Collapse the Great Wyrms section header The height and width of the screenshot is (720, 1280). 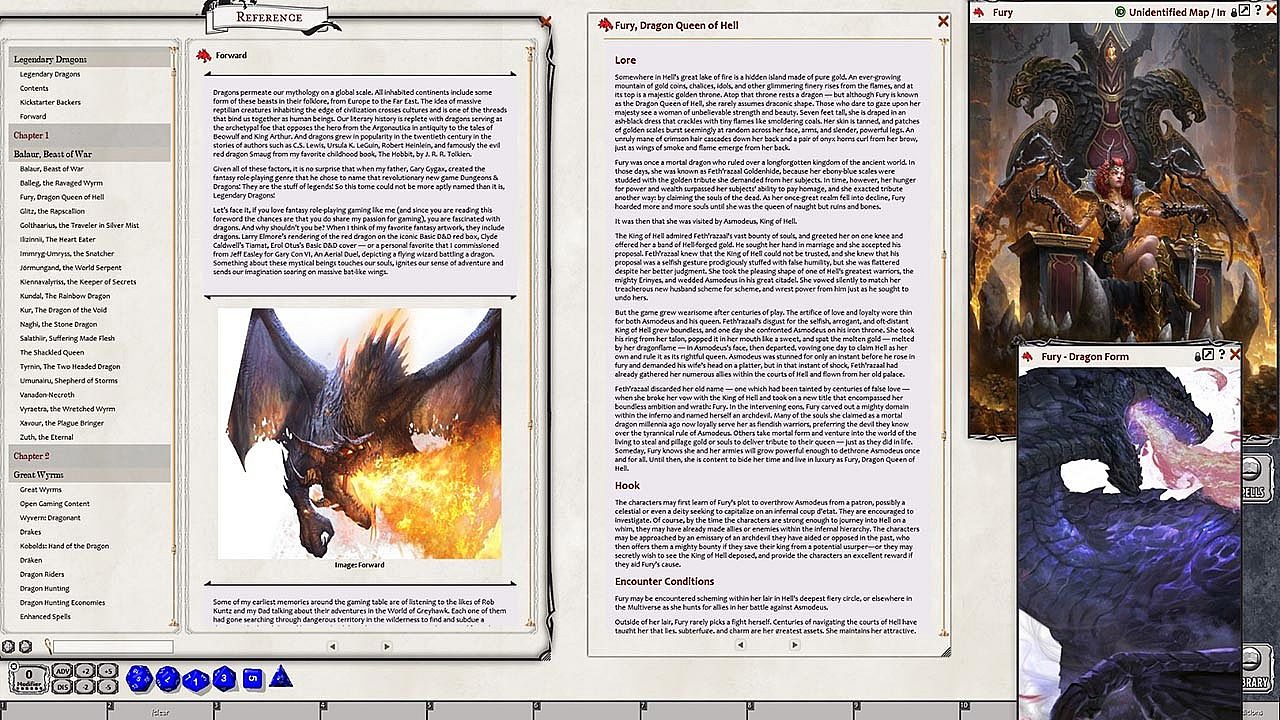click(x=91, y=475)
